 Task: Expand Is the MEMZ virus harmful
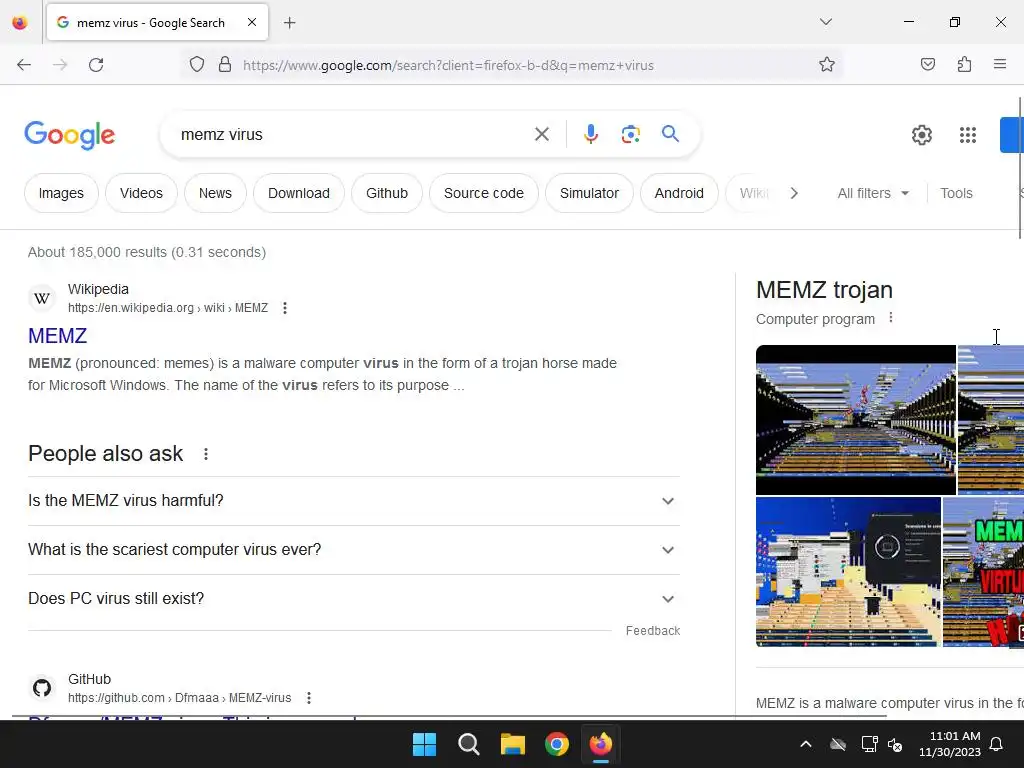[354, 501]
